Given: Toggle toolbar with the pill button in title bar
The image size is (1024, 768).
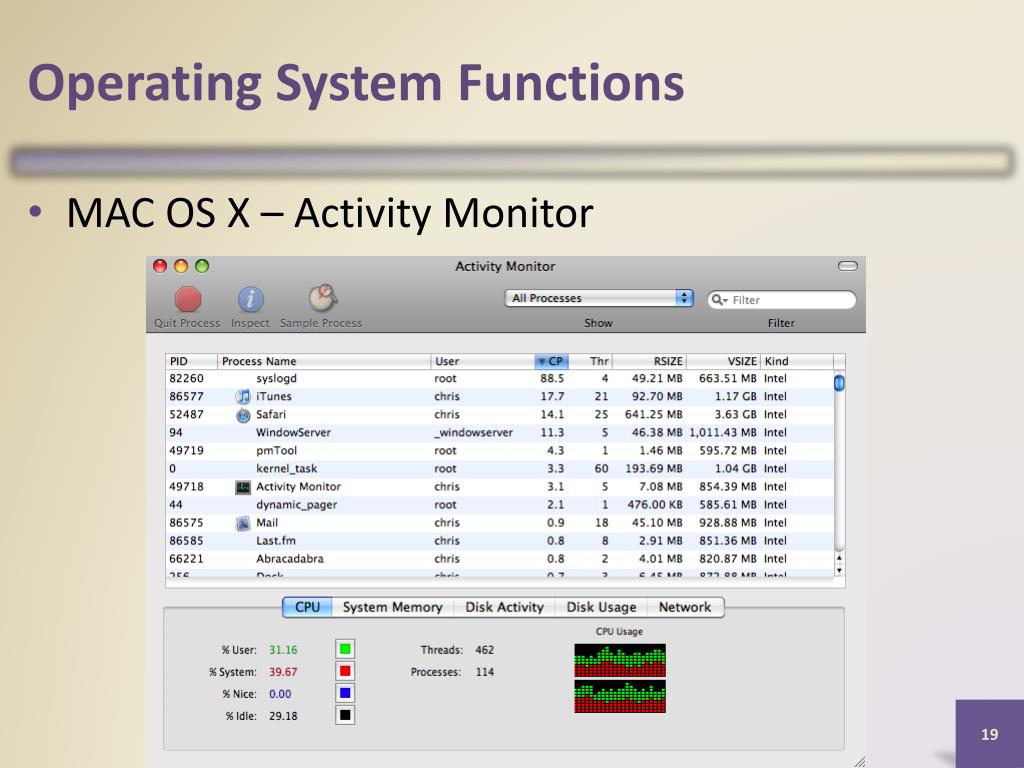Looking at the screenshot, I should pos(848,266).
